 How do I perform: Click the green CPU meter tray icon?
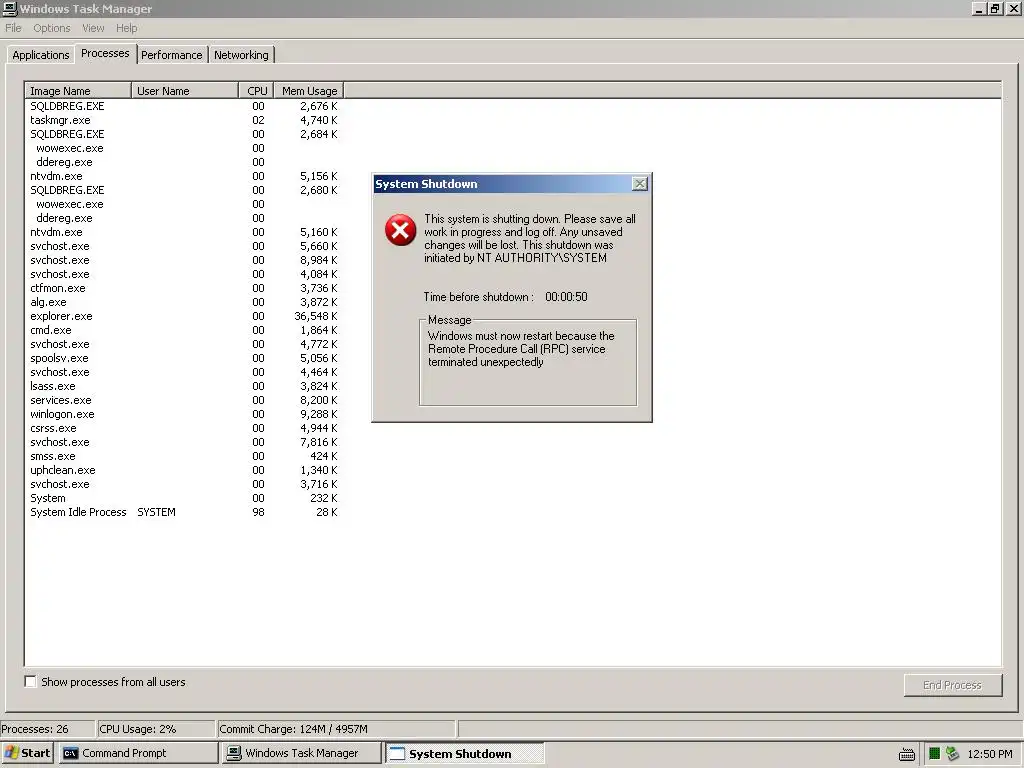click(935, 753)
